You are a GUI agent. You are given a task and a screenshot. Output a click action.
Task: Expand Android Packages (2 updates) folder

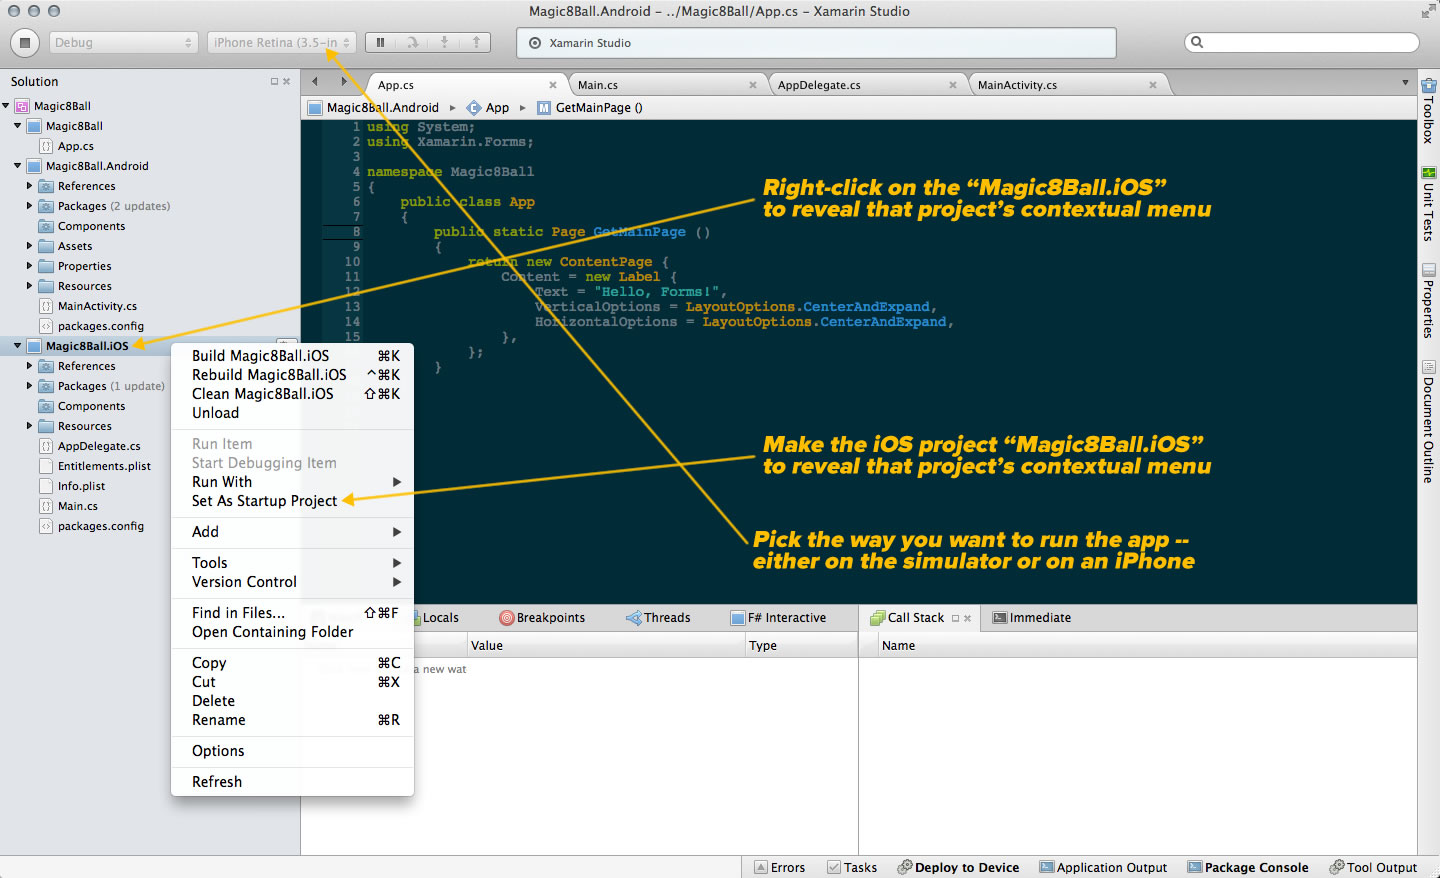point(29,206)
